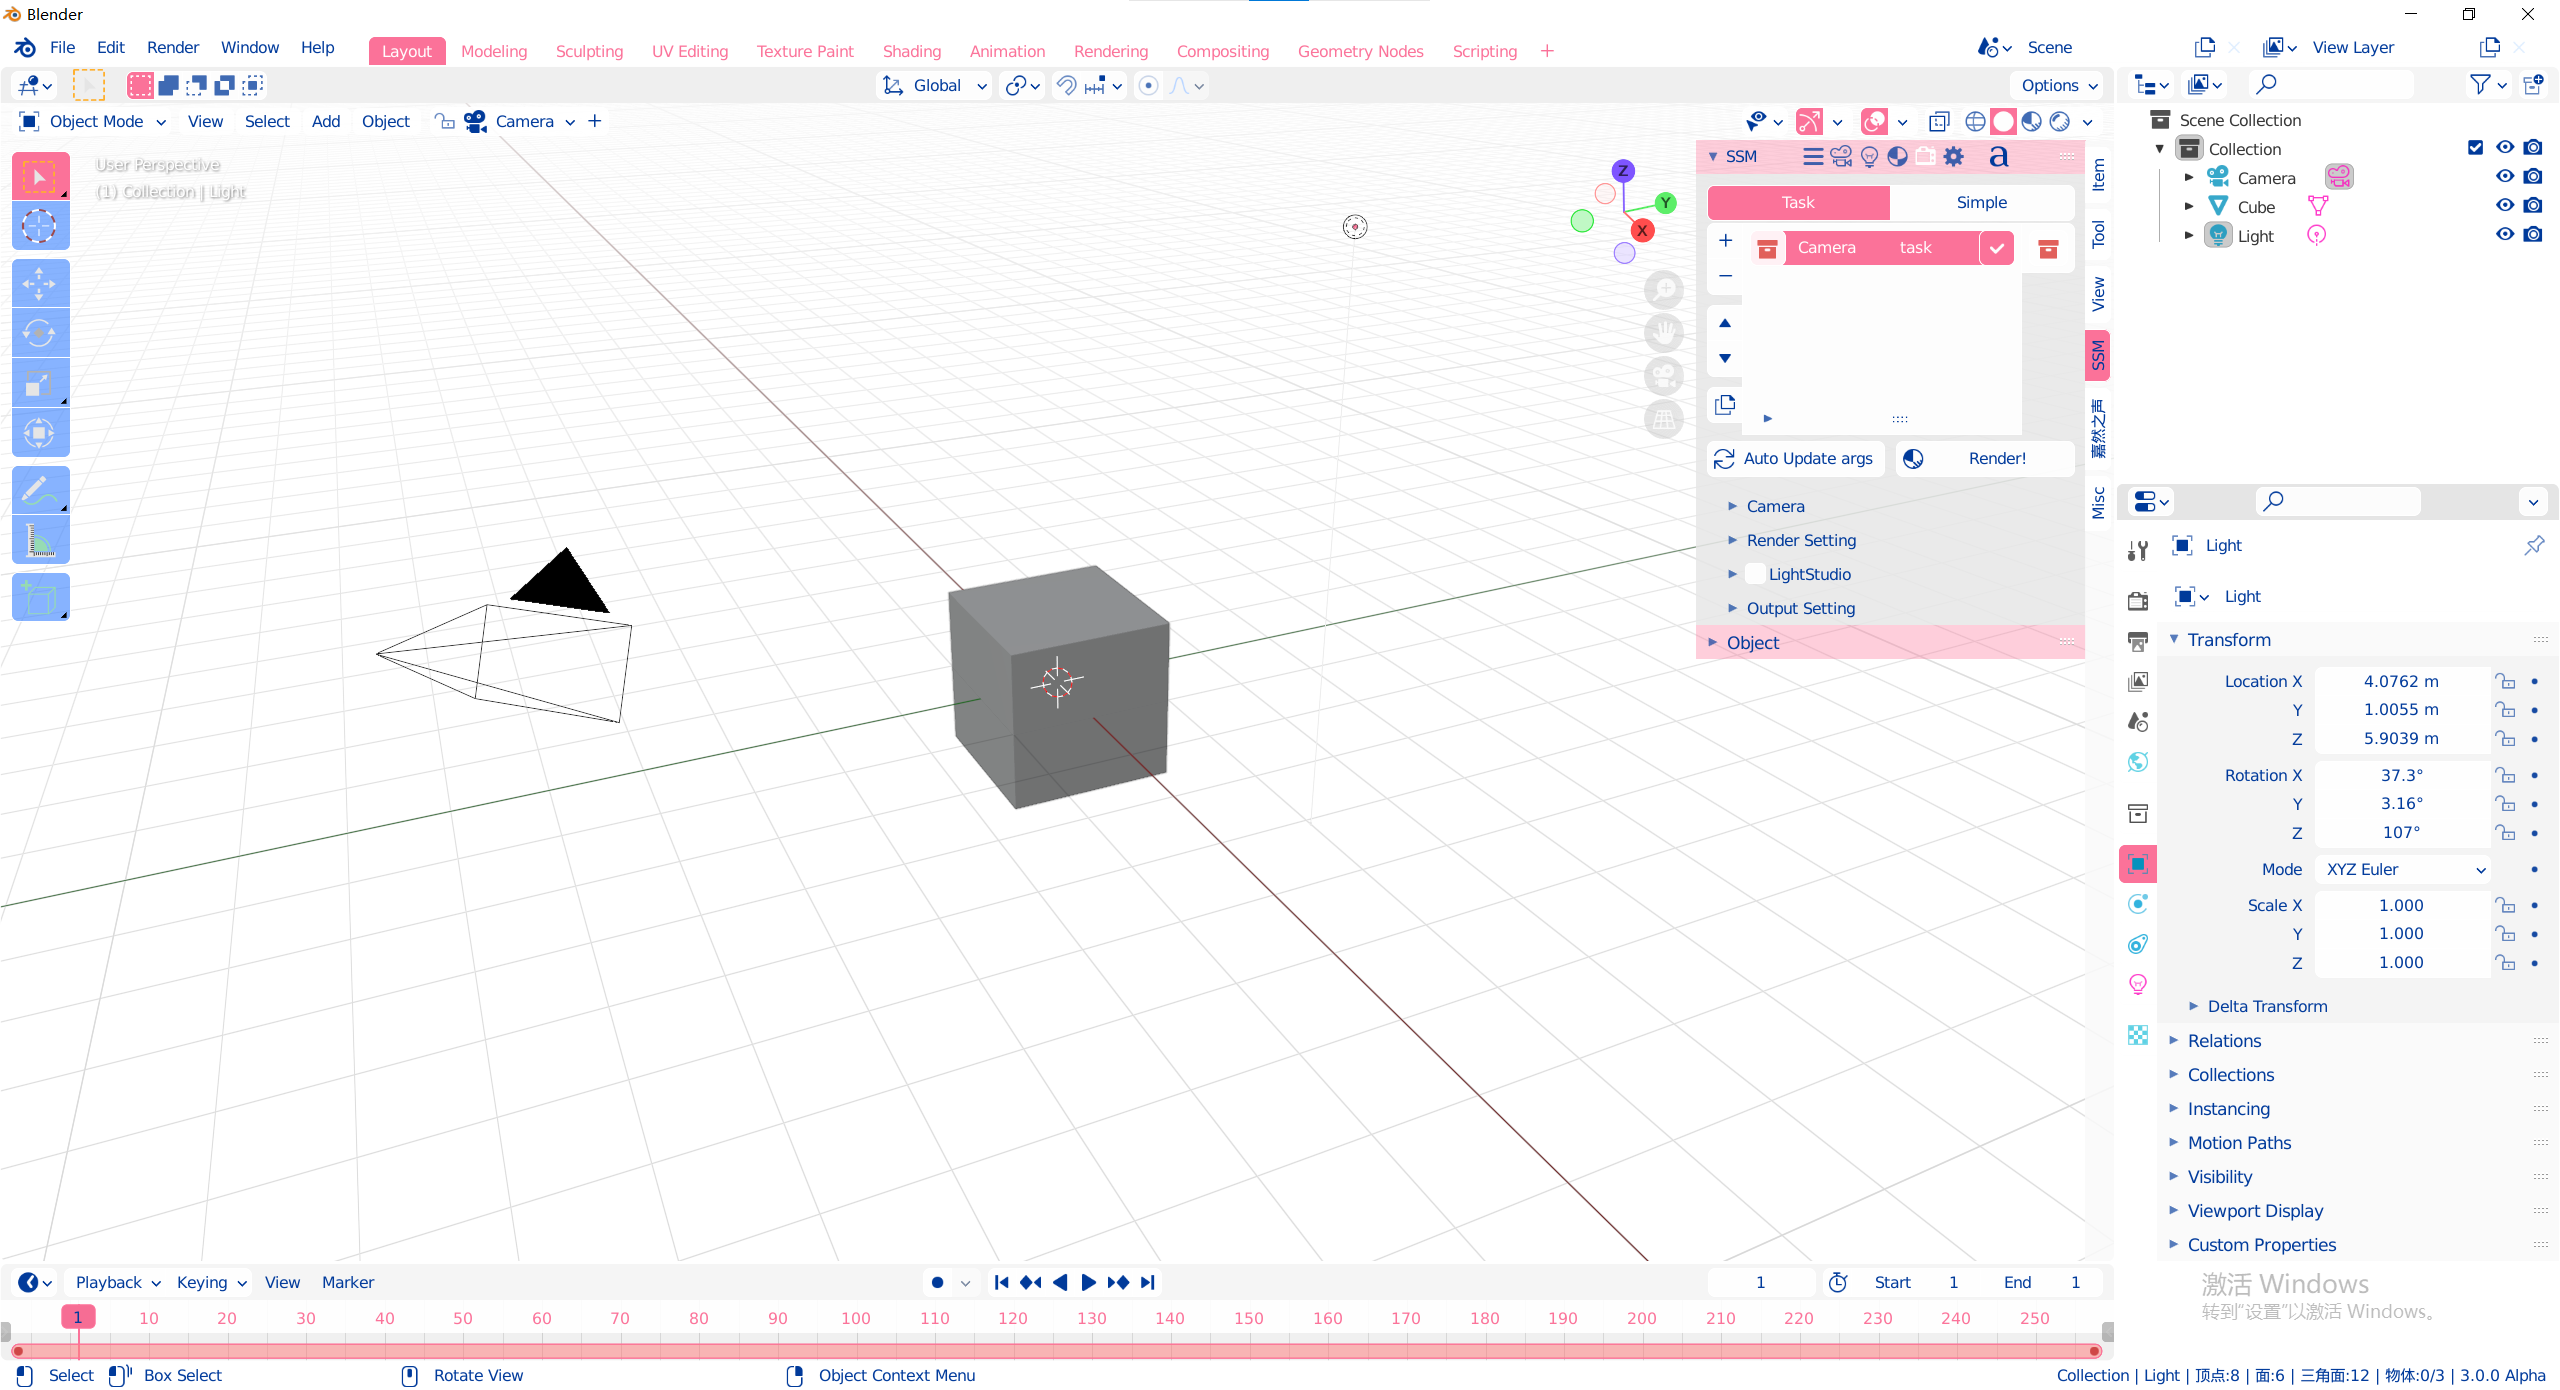
Task: Open the Object Data light properties tab
Action: click(x=2138, y=984)
